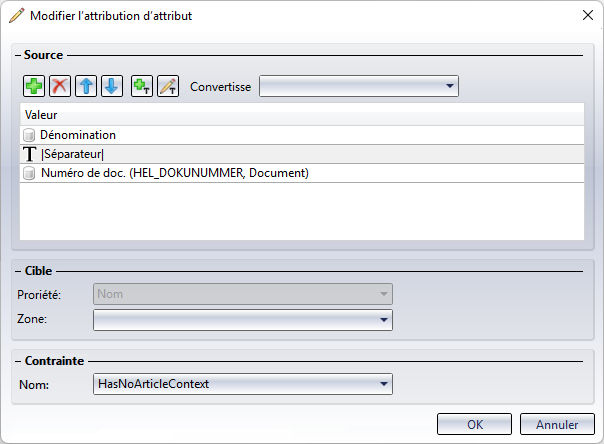Select the |Séparateur| text row
Viewport: 604px width, 444px height.
(302, 154)
